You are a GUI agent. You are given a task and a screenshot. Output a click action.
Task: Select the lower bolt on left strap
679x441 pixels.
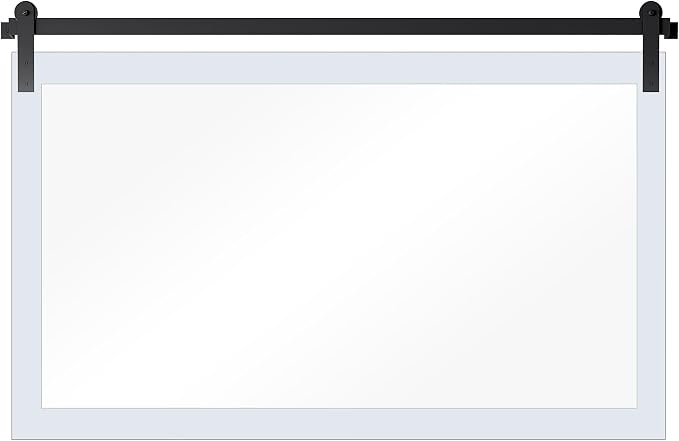tap(26, 83)
